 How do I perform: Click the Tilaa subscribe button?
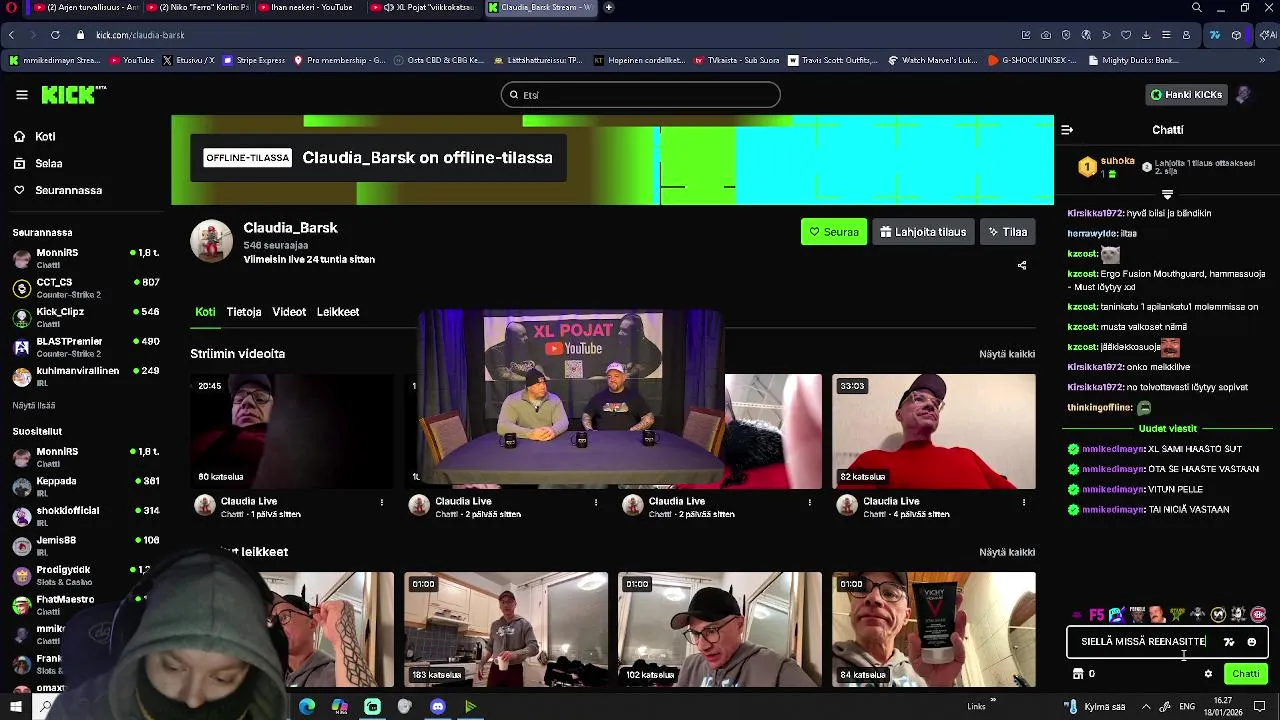click(1007, 232)
